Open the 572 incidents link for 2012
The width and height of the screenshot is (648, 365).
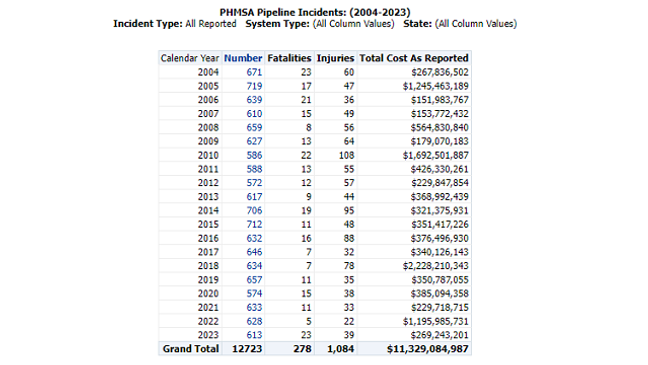click(x=254, y=183)
